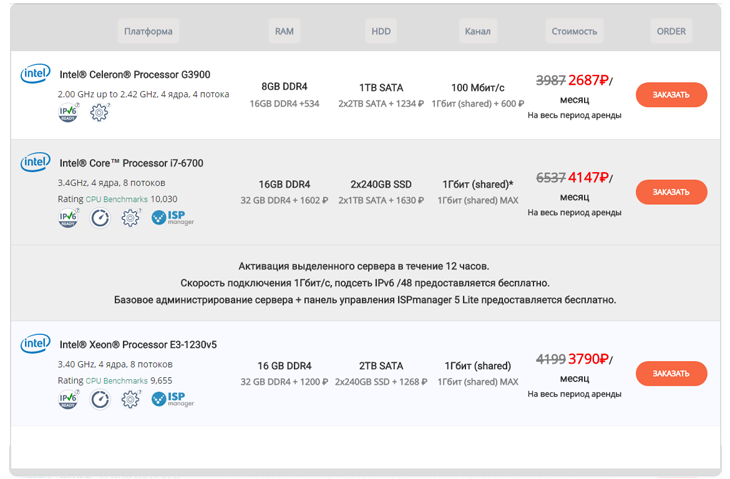Image resolution: width=730 pixels, height=479 pixels.
Task: Click the ISPmanager logo under Xeon E3-1230v5
Action: coord(173,399)
